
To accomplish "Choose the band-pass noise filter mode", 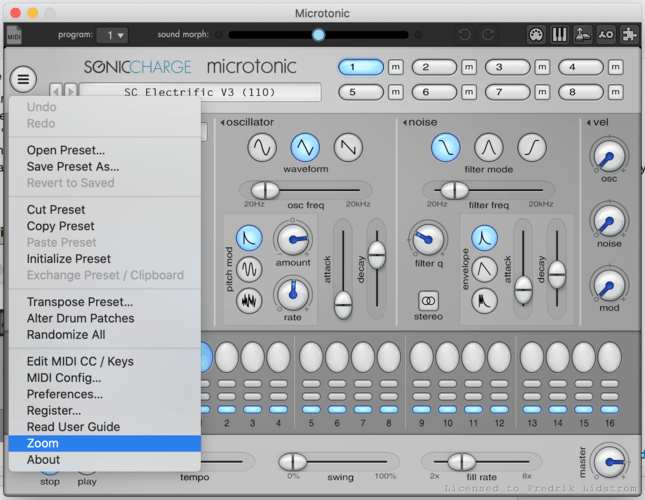I will click(489, 147).
